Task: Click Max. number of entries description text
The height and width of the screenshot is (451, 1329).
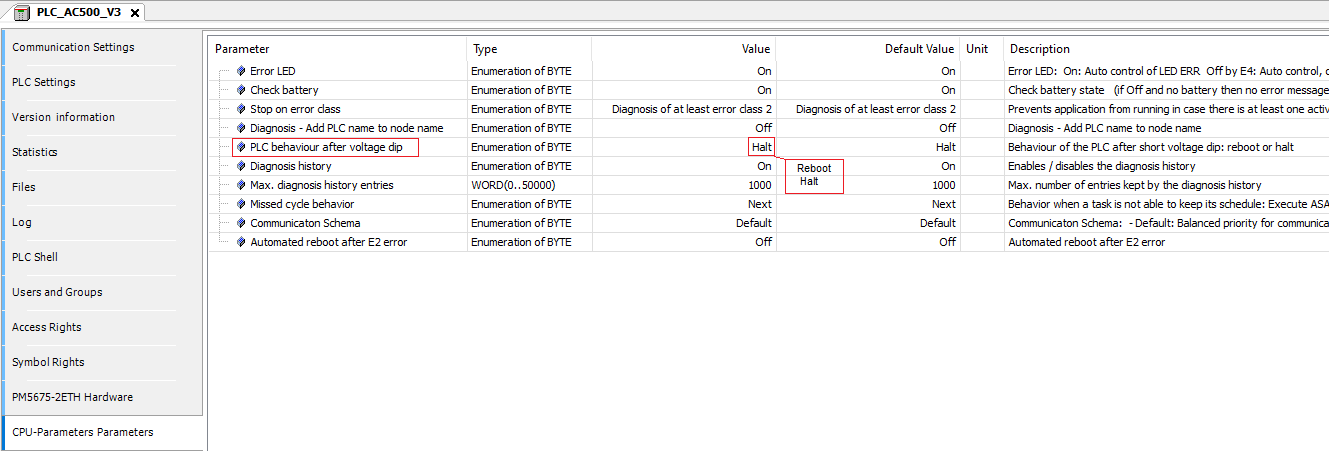Action: 1135,185
